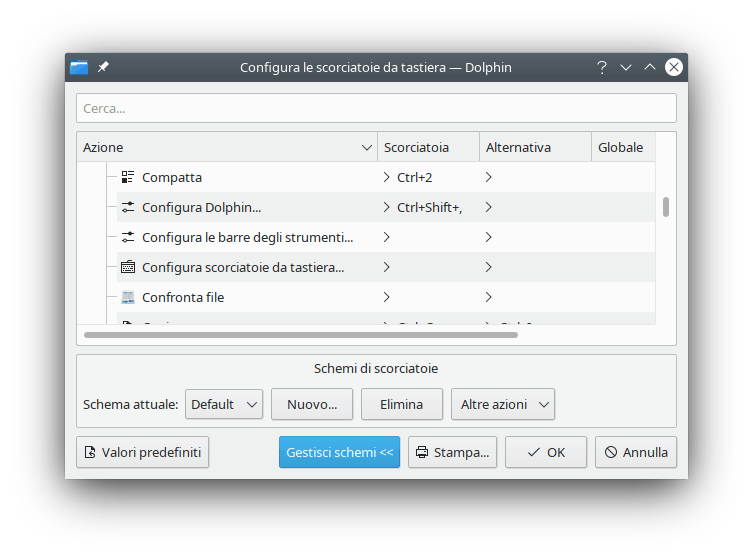The height and width of the screenshot is (556, 753).
Task: Expand the Ctrl+2 shortcut for Compatta
Action: coord(387,177)
